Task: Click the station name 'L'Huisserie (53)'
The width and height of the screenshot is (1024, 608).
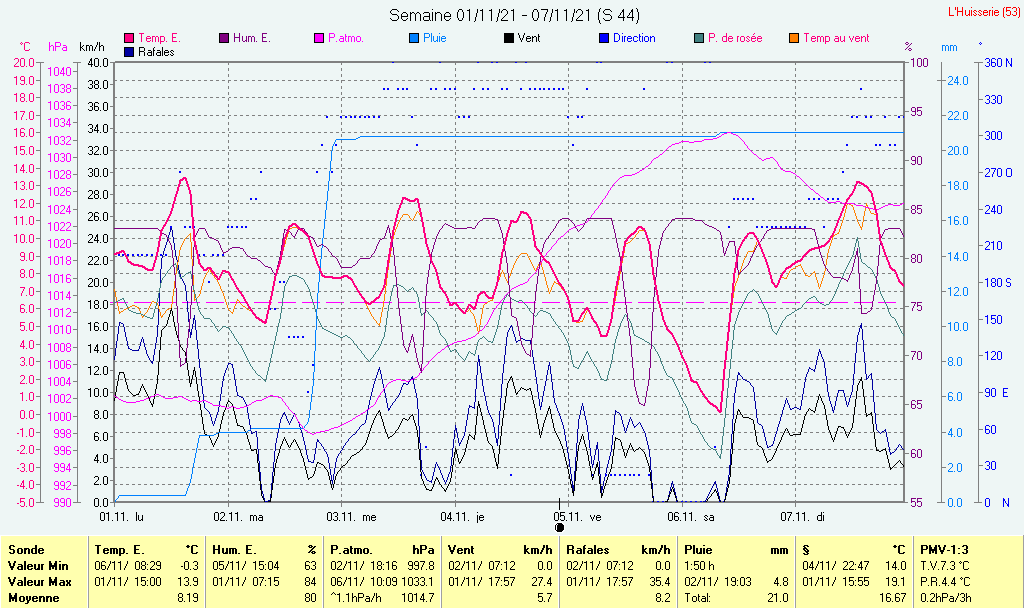Action: pos(984,12)
